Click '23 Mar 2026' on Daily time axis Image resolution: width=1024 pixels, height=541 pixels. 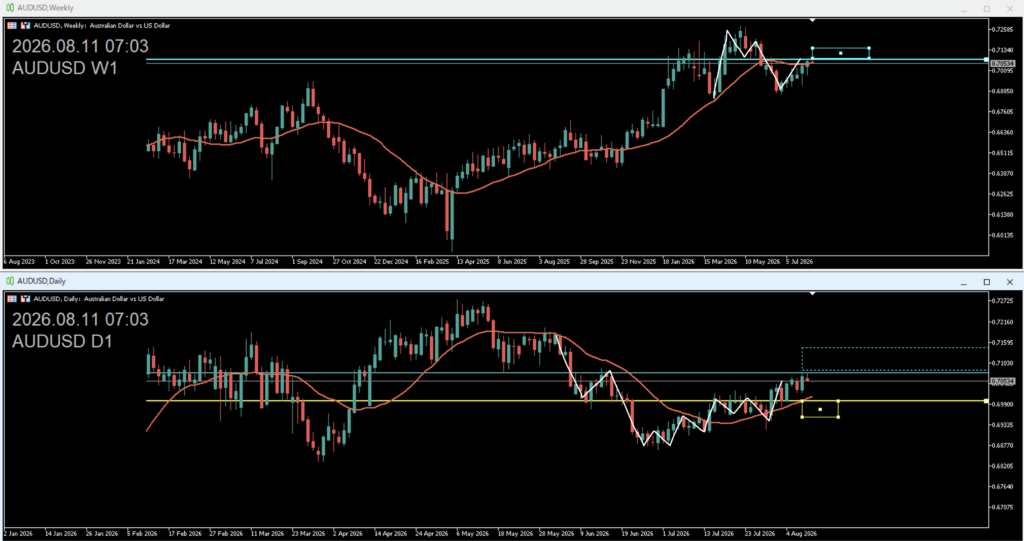point(309,534)
